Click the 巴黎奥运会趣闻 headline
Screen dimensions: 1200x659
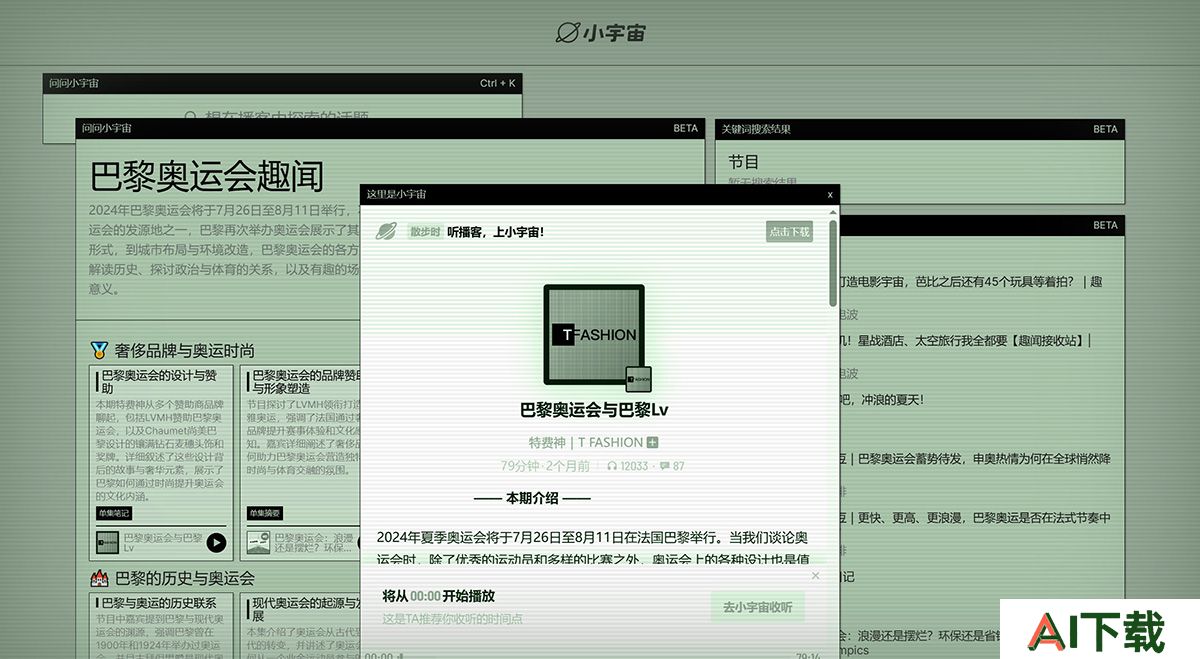tap(207, 177)
